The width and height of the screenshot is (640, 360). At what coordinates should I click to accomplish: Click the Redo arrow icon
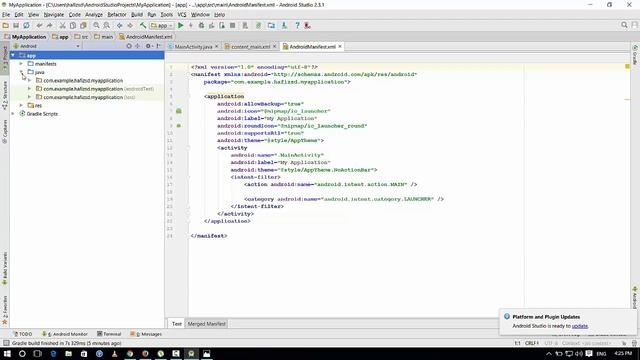49,25
